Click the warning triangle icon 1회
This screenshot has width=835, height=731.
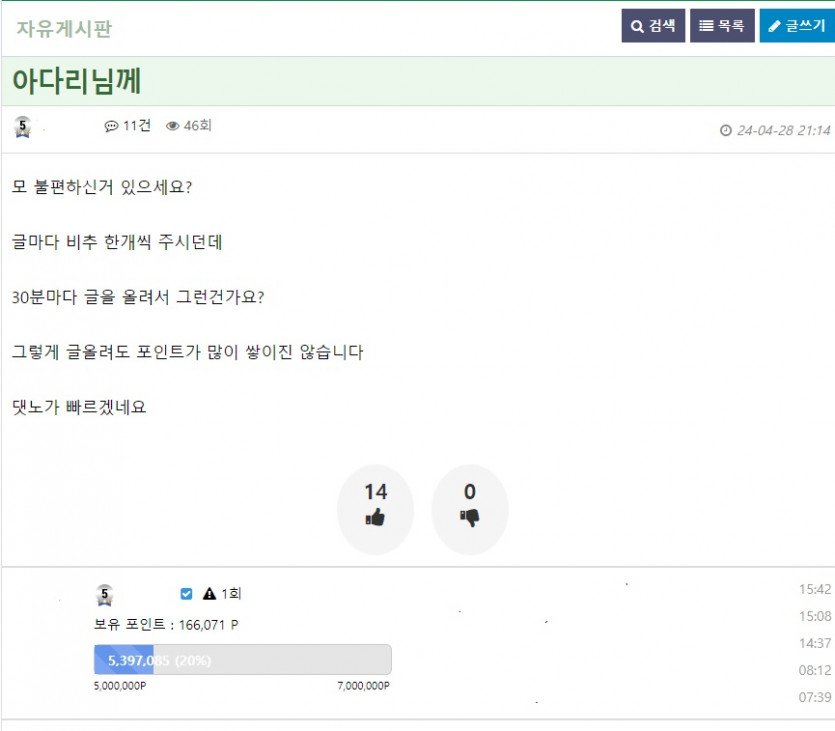pos(209,594)
